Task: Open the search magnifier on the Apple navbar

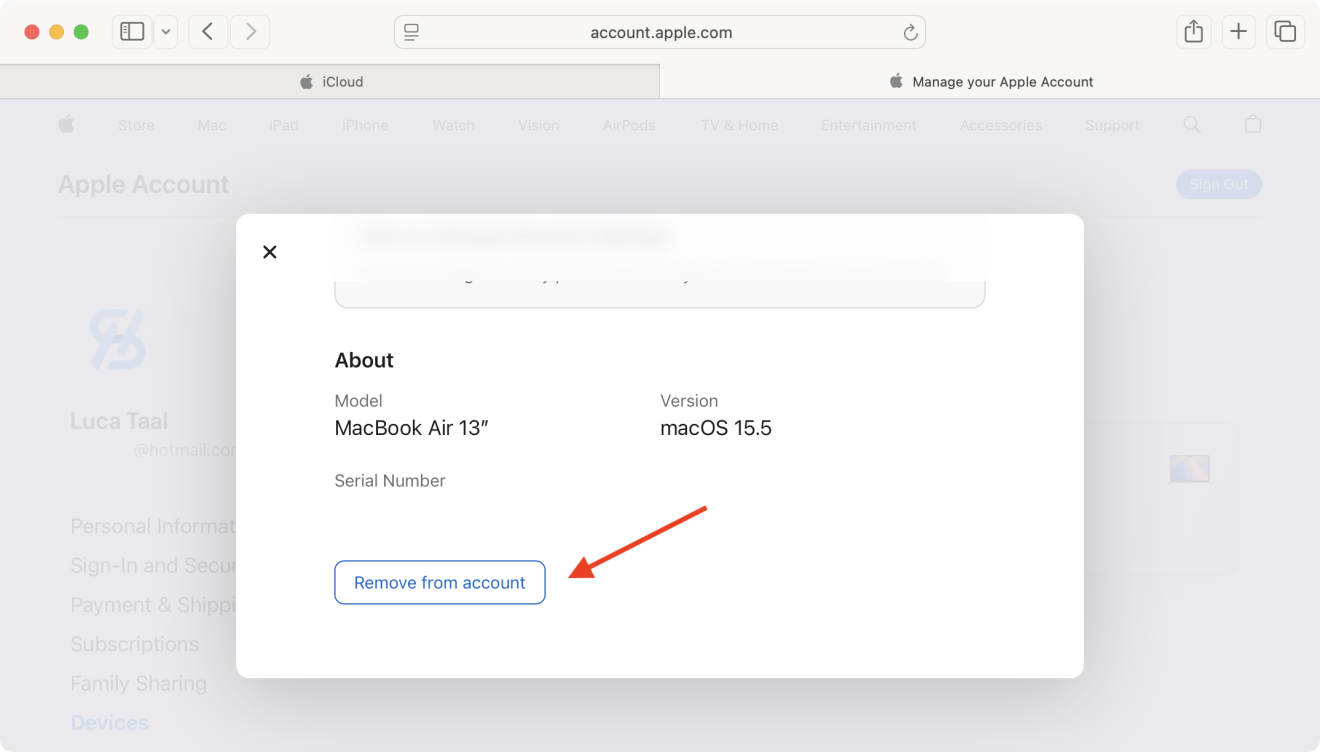Action: (x=1191, y=124)
